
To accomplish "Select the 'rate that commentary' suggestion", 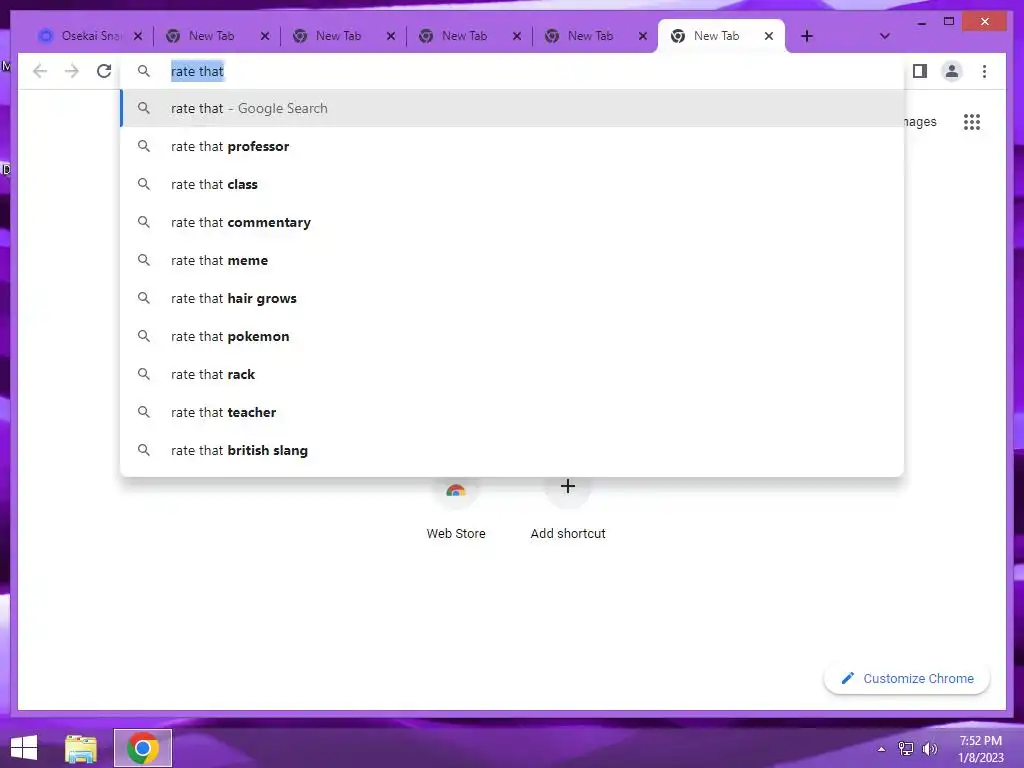I will pyautogui.click(x=513, y=222).
